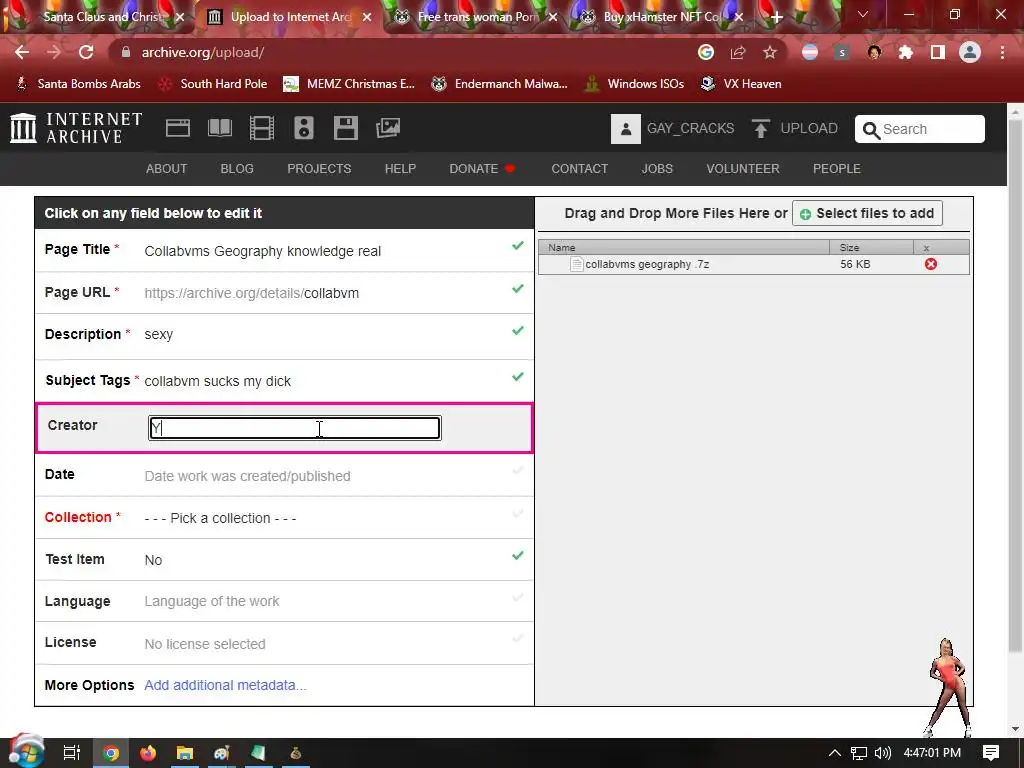Click inside the Creator text box
This screenshot has height=768, width=1024.
point(295,428)
